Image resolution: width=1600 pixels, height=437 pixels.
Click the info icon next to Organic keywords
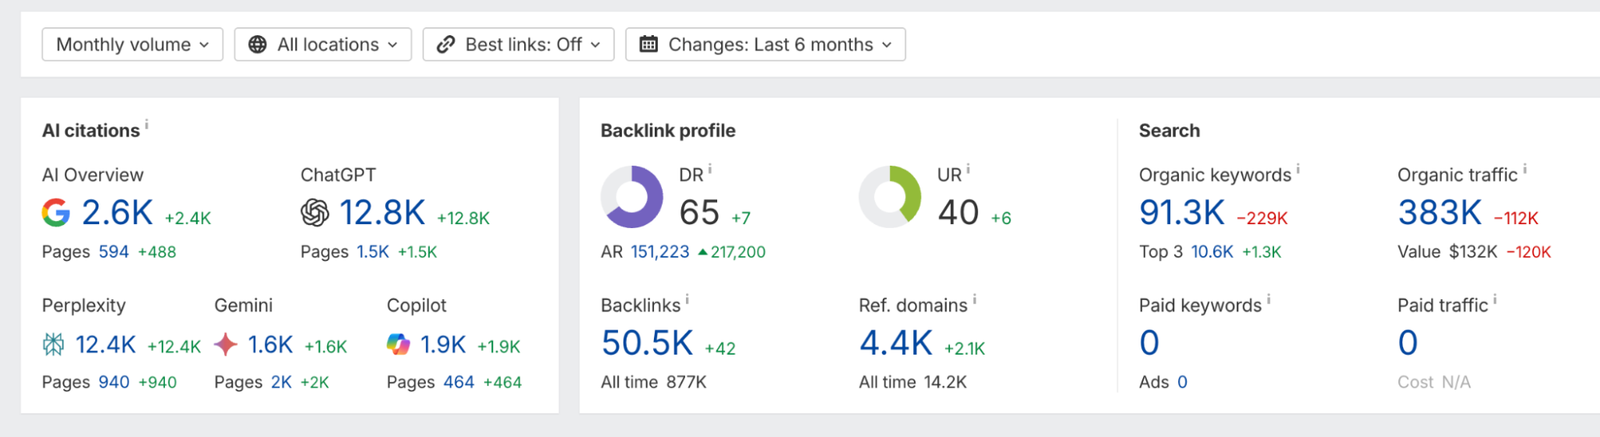point(1298,170)
